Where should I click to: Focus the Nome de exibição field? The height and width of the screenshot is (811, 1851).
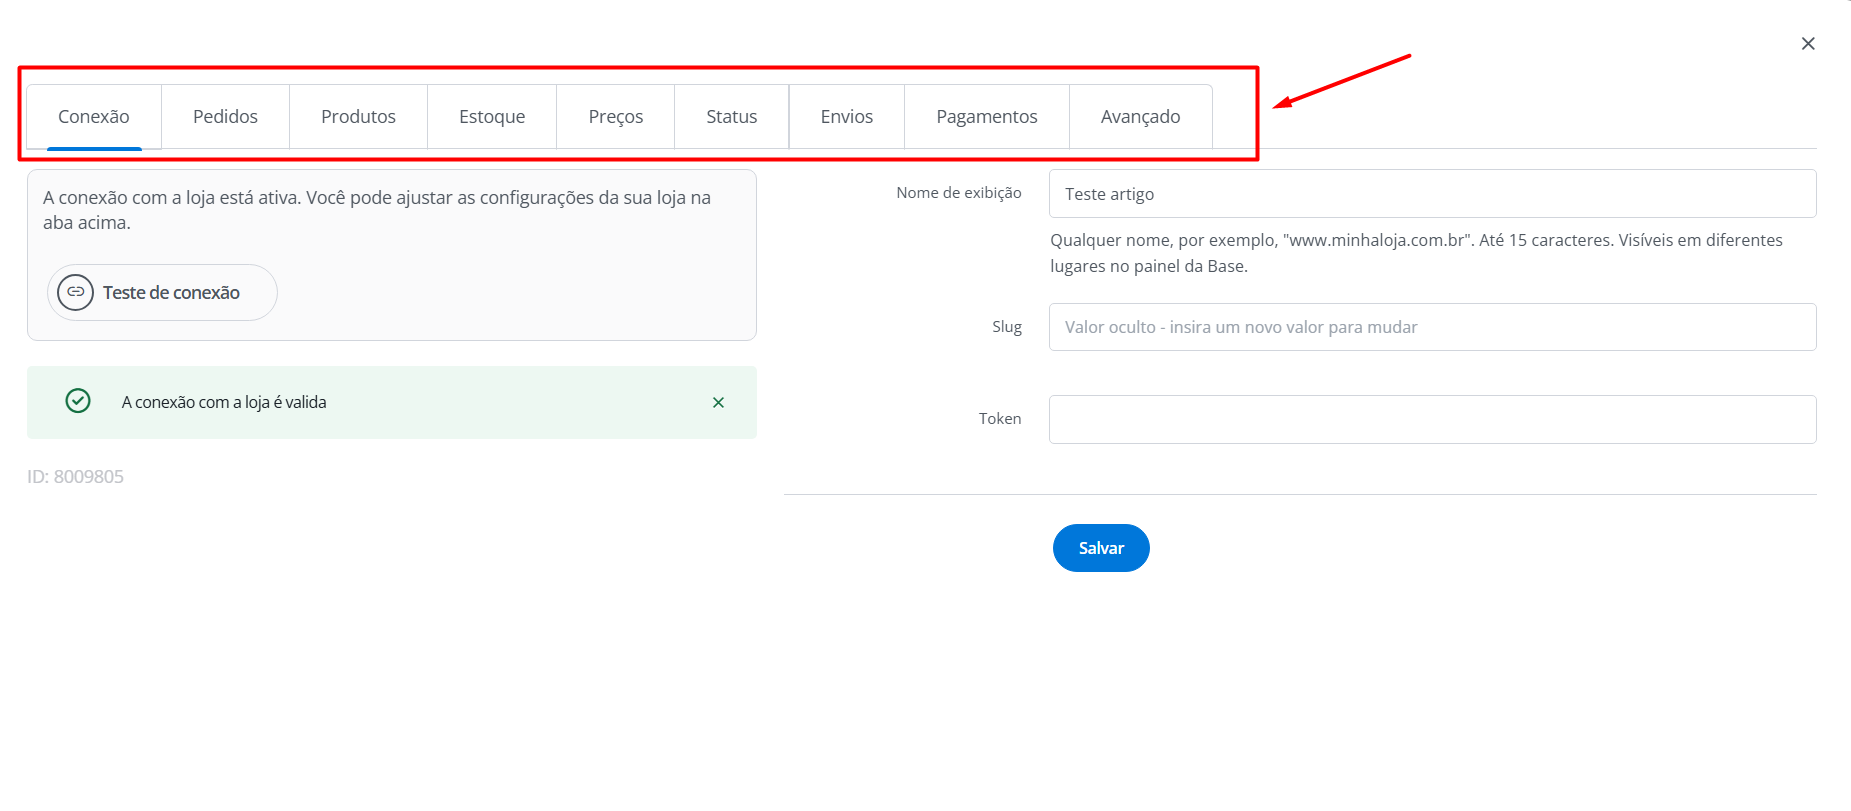pyautogui.click(x=1432, y=194)
